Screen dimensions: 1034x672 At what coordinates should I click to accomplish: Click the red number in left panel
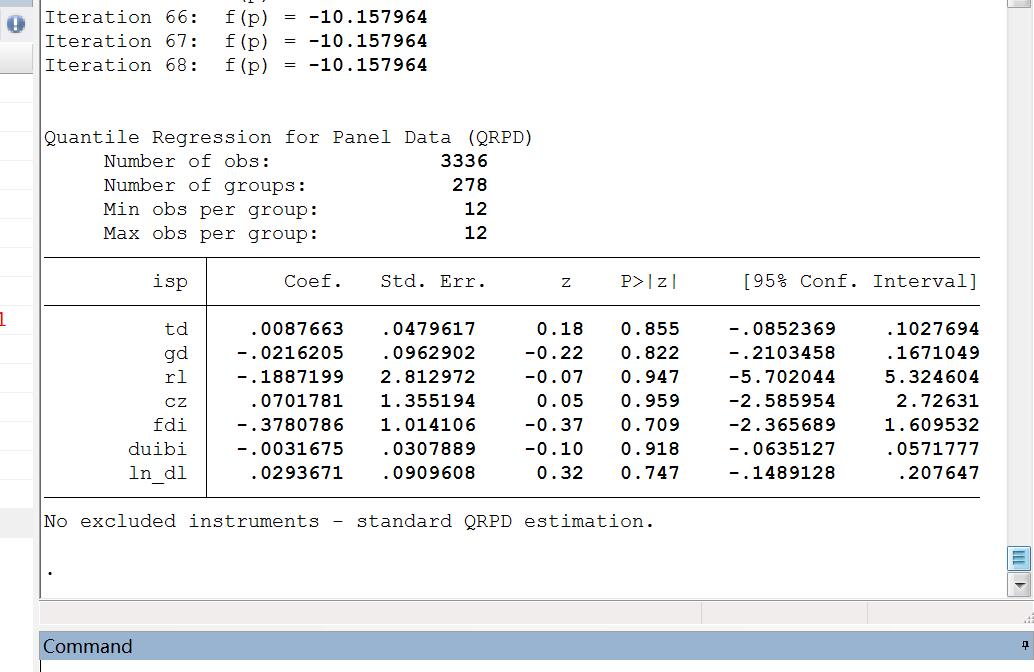3,320
